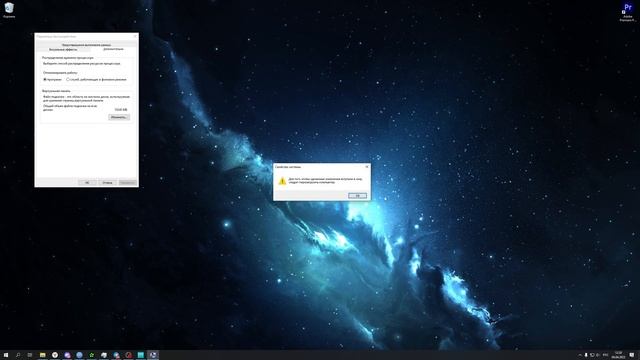Screen dimensions: 640x360
Task: Open the white round browser icon on the taskbar
Action: tap(55, 355)
